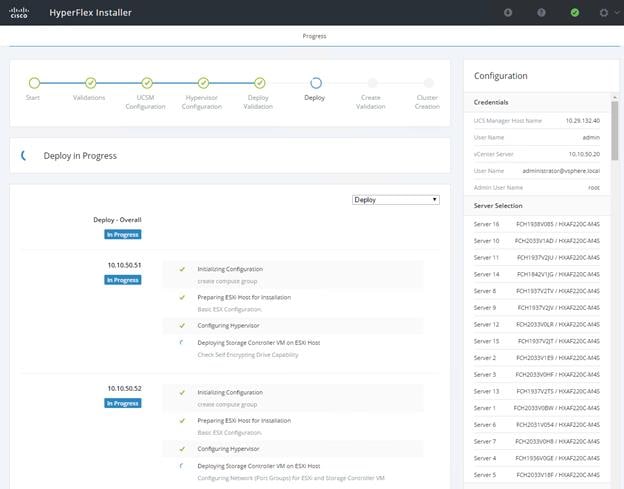Viewport: 624px width, 489px height.
Task: Click the Server 16 row
Action: click(536, 224)
